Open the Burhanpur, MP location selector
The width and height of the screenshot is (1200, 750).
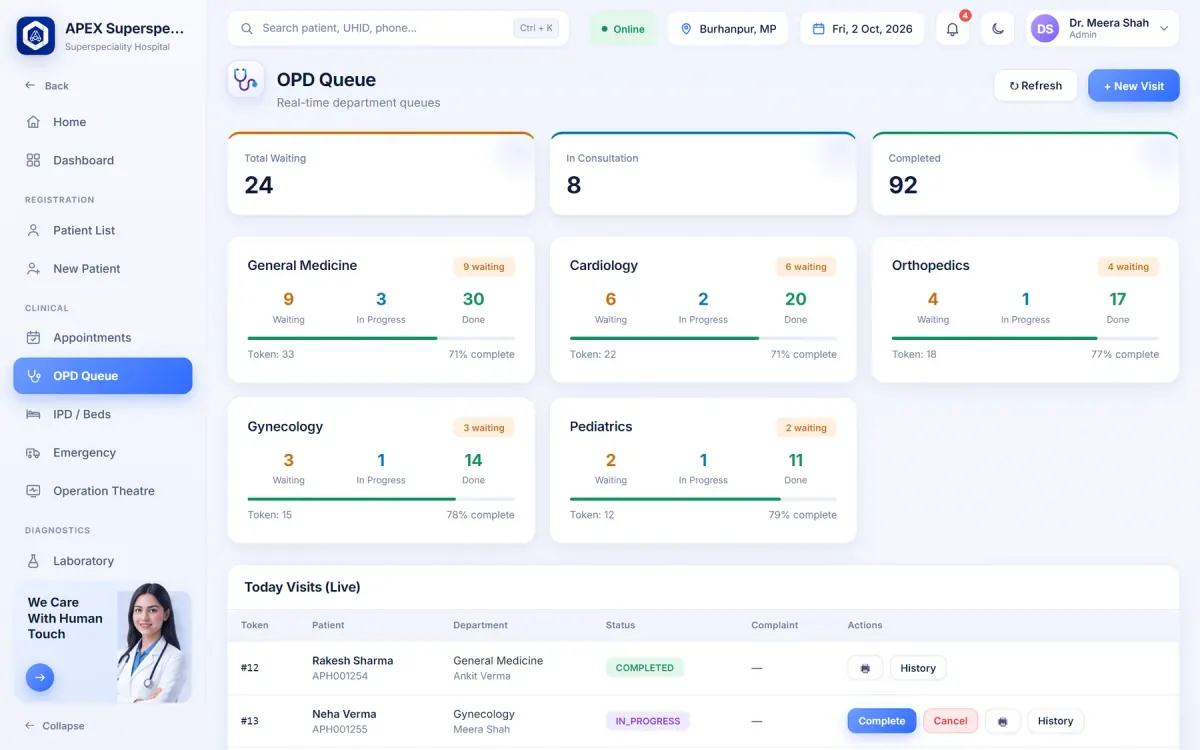coord(728,29)
